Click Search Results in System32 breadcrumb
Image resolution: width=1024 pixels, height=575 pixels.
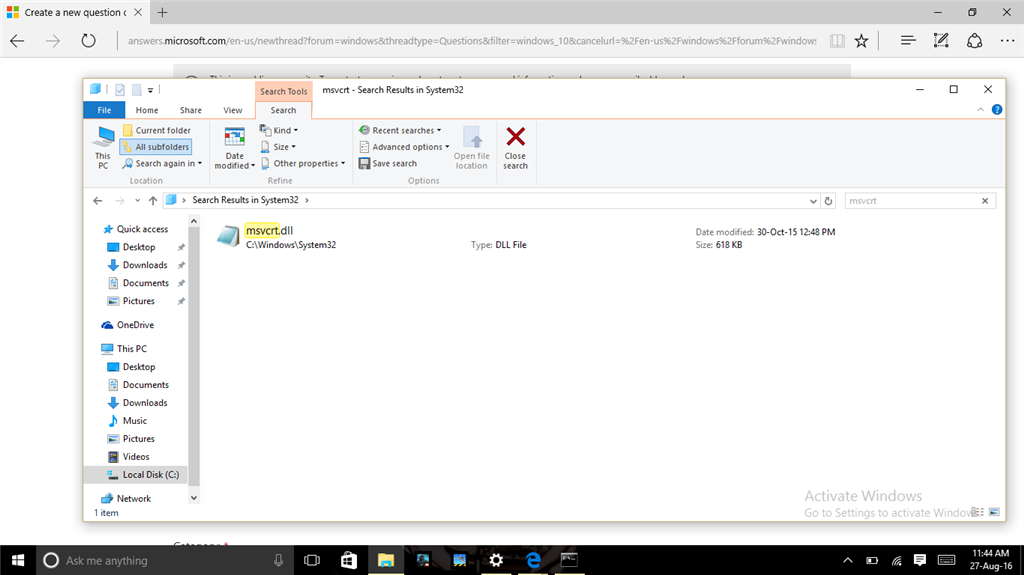(x=245, y=200)
